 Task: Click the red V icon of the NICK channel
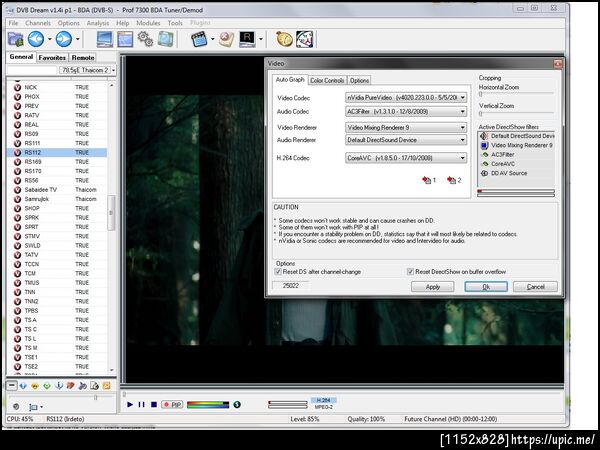(17, 87)
